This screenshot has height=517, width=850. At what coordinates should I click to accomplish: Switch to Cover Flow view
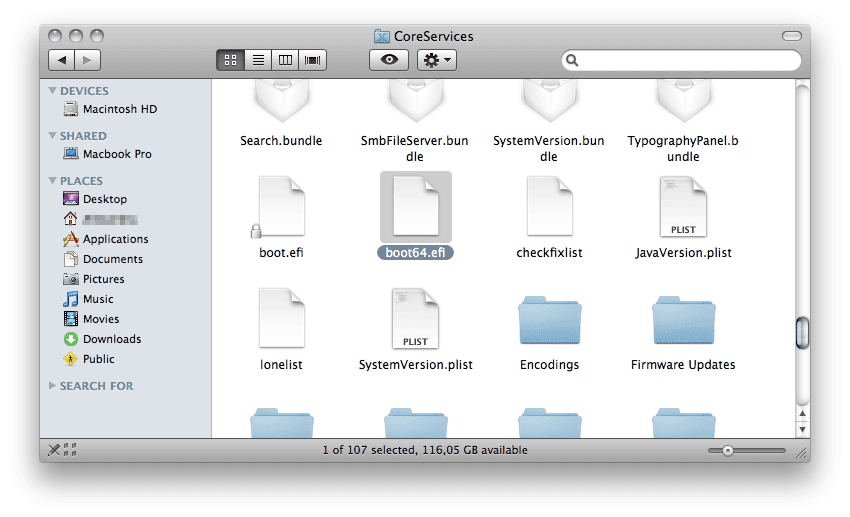(313, 60)
